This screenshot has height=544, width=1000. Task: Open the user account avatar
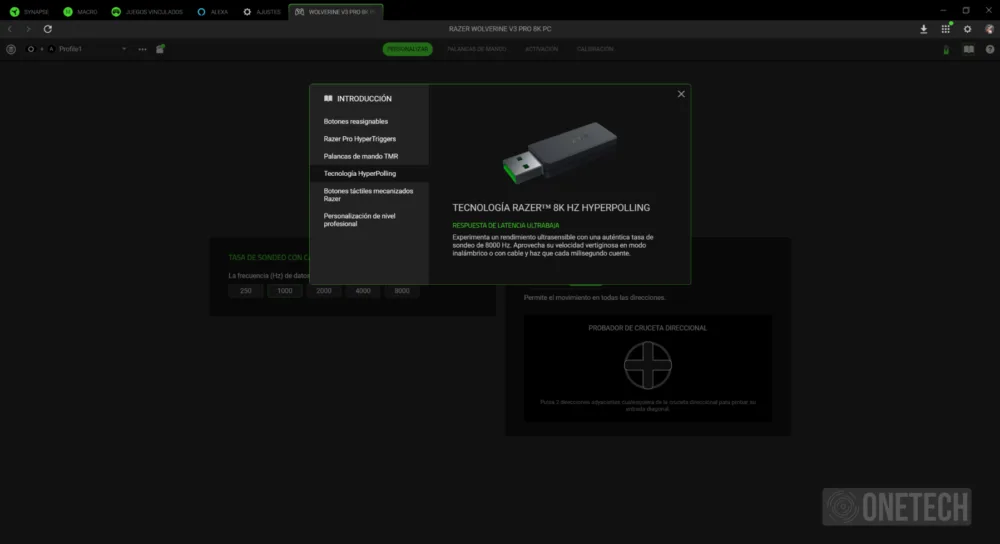pyautogui.click(x=989, y=29)
